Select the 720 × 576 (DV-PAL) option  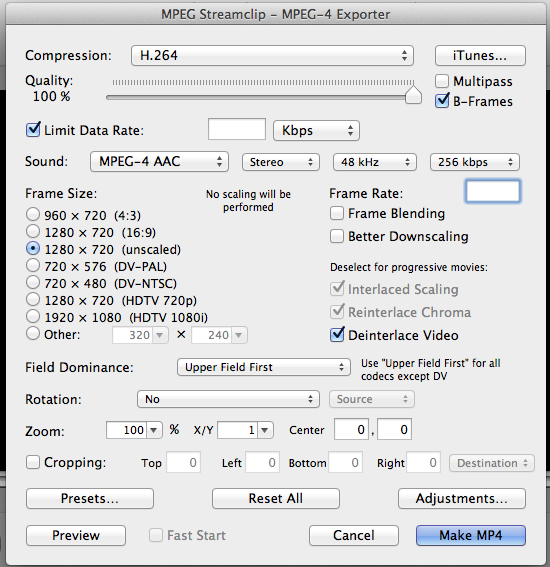(33, 265)
